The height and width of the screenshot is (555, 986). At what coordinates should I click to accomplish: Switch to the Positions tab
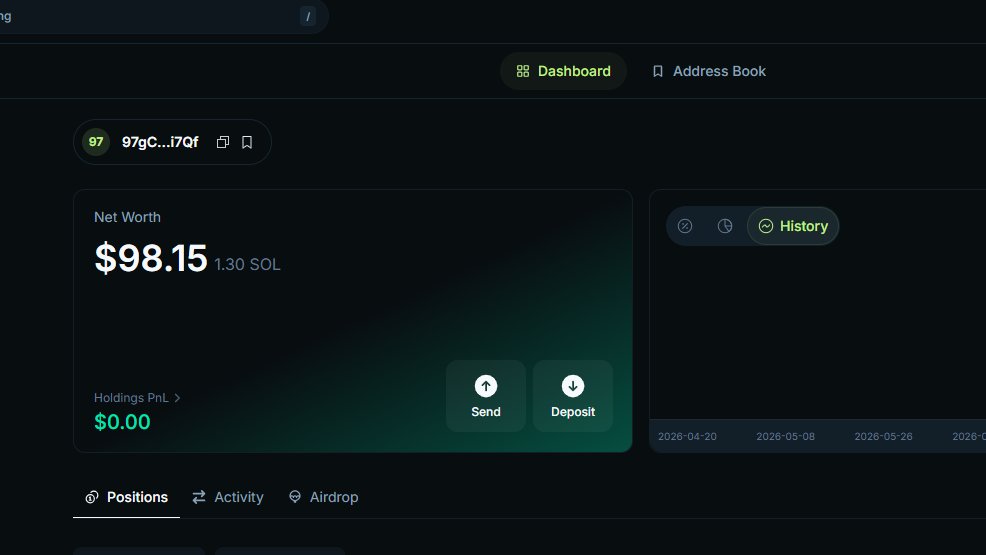tap(126, 497)
